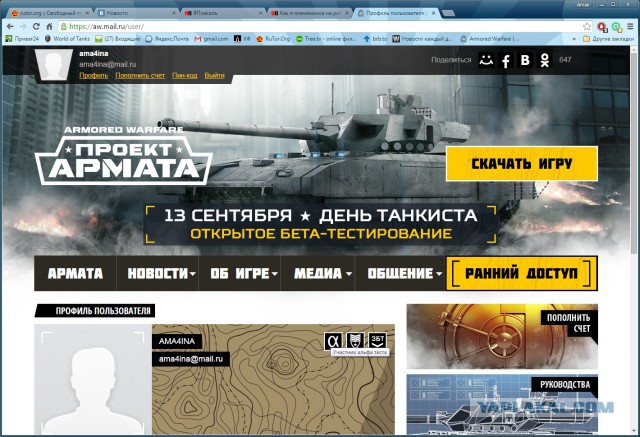Click the red extension icon in toolbar
The width and height of the screenshot is (640, 437).
(602, 27)
